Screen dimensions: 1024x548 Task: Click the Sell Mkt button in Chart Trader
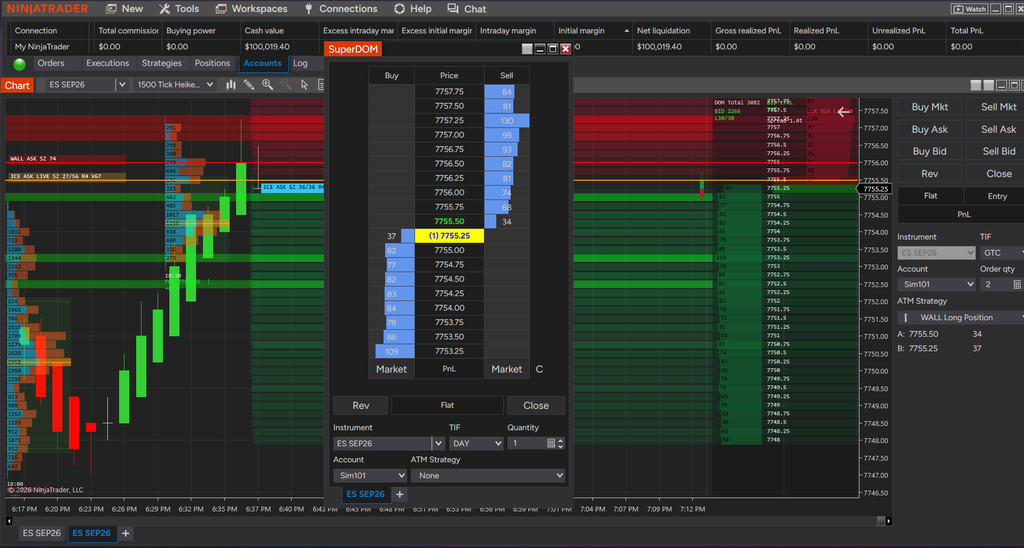coord(998,107)
